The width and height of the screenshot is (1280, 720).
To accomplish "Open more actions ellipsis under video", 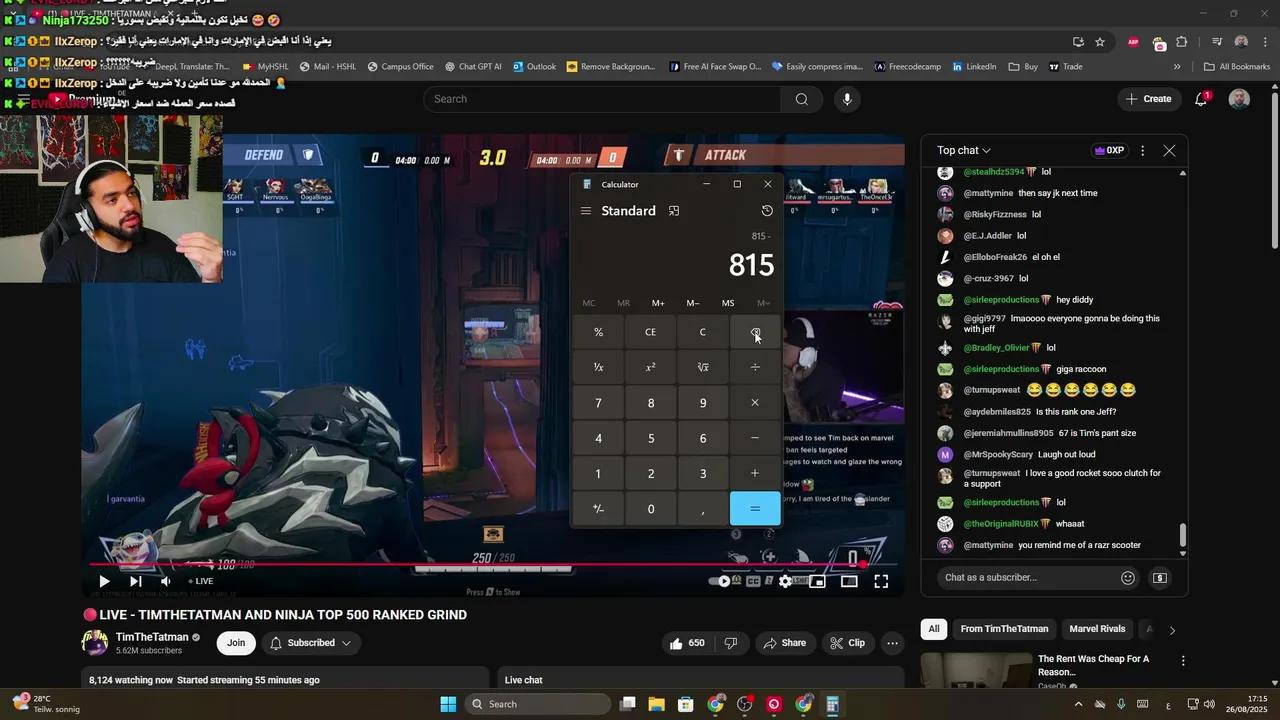I will click(x=892, y=643).
